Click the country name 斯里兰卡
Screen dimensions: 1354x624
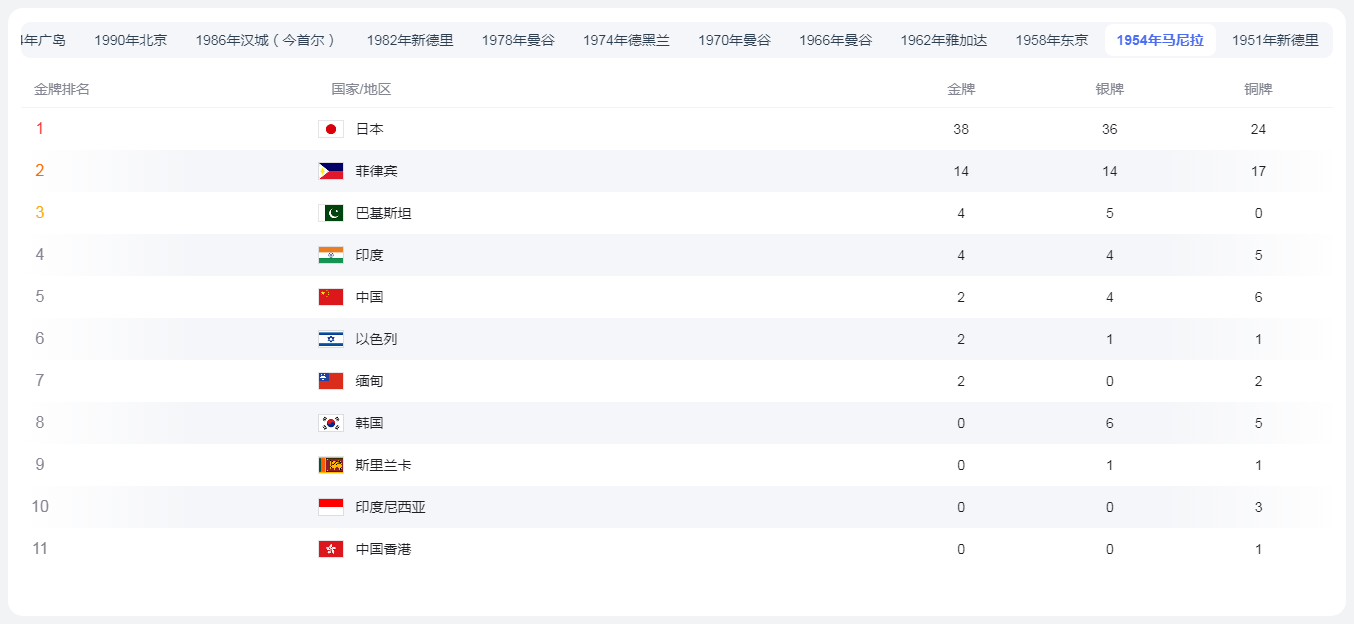[x=384, y=465]
